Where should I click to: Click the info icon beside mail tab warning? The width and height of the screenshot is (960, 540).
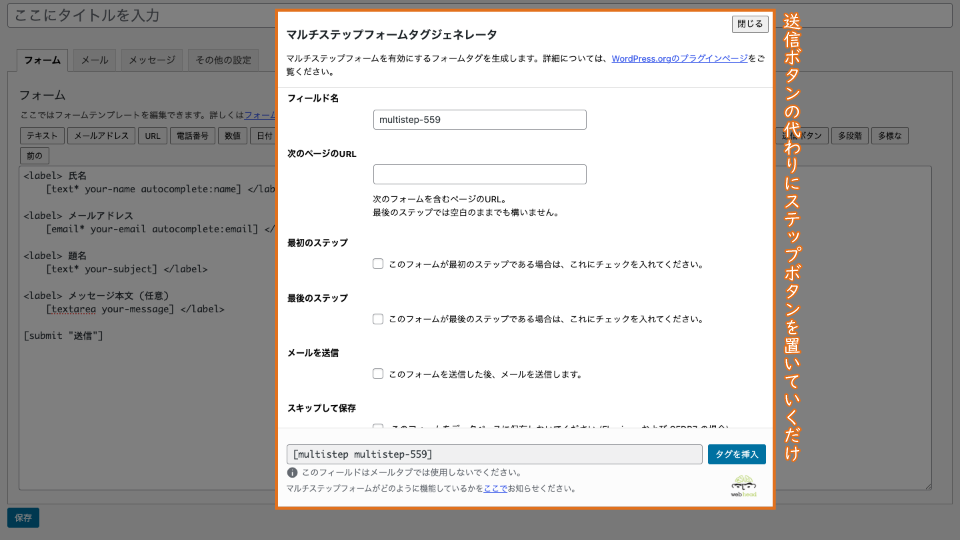pyautogui.click(x=292, y=473)
